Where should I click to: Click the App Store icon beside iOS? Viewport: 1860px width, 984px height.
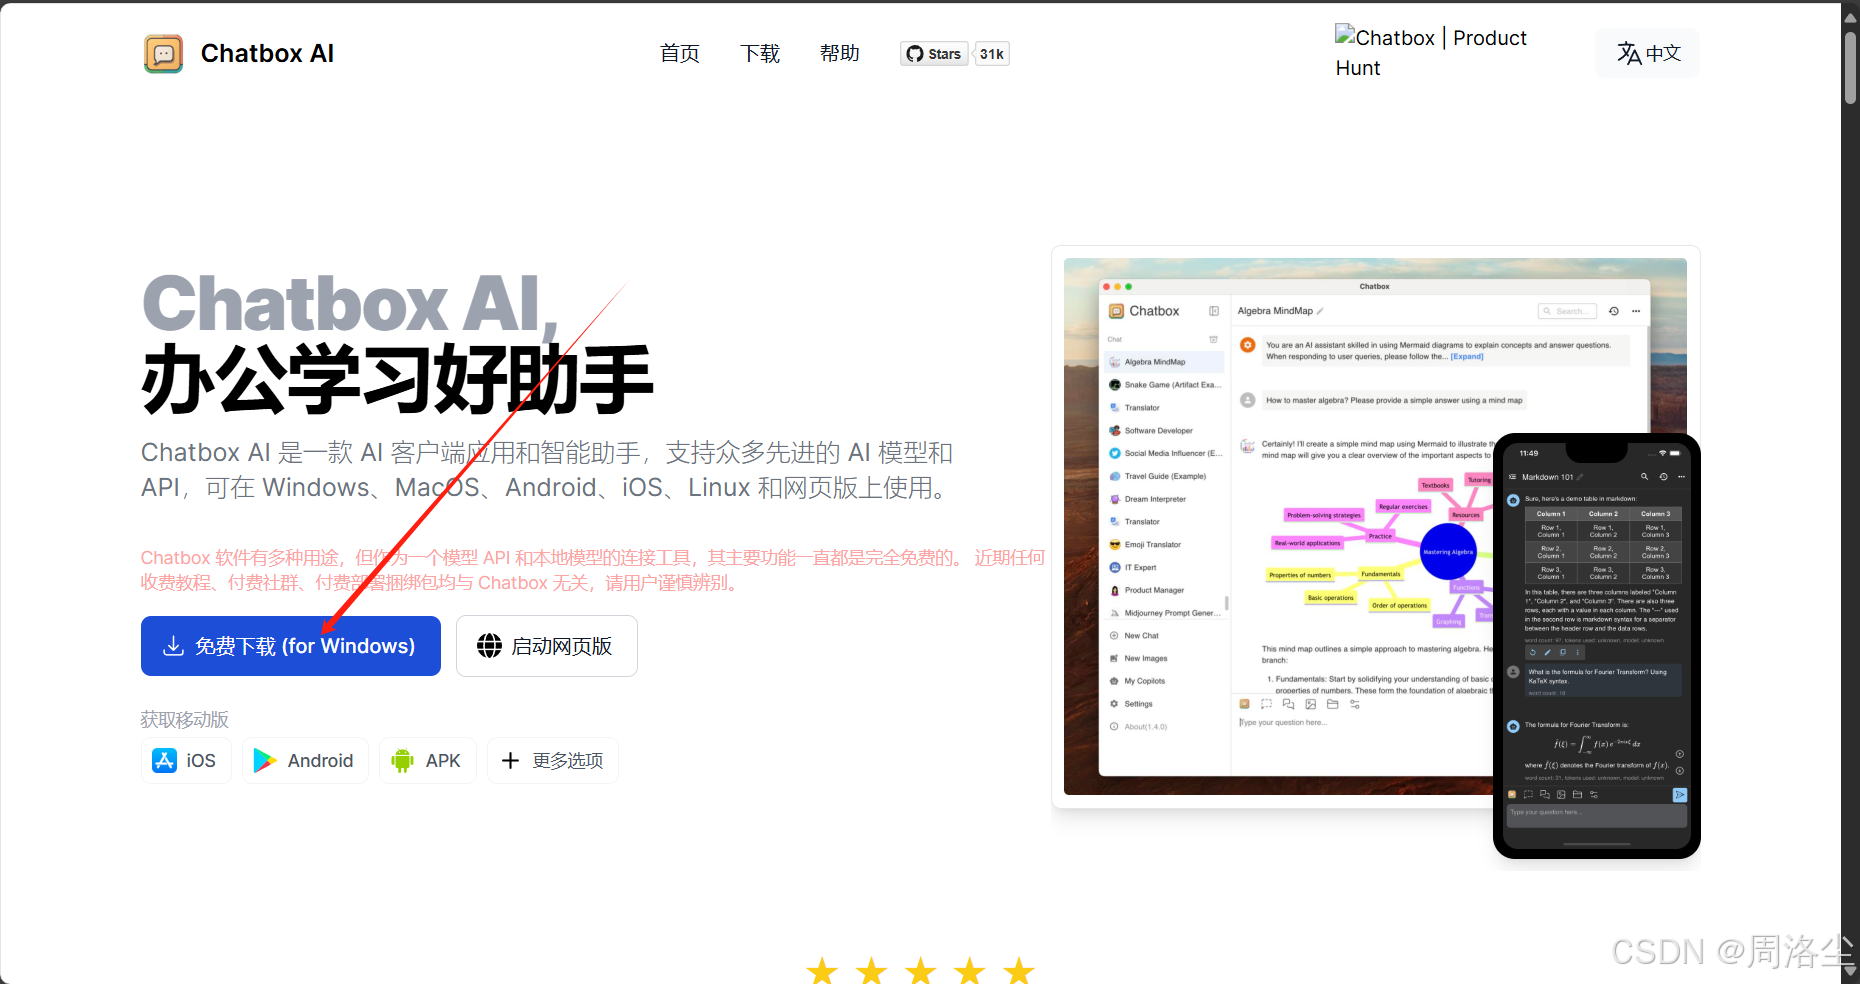pos(164,761)
